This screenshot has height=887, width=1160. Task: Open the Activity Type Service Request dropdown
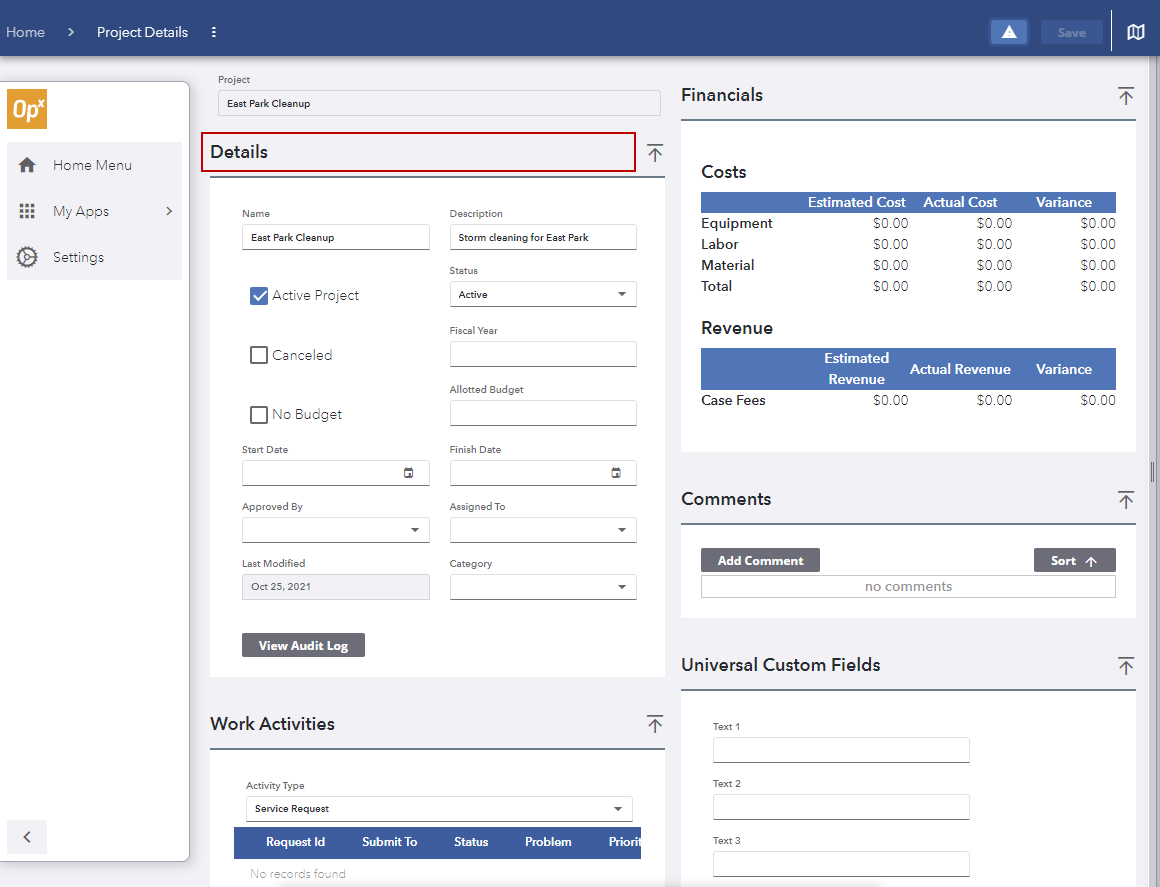[439, 809]
